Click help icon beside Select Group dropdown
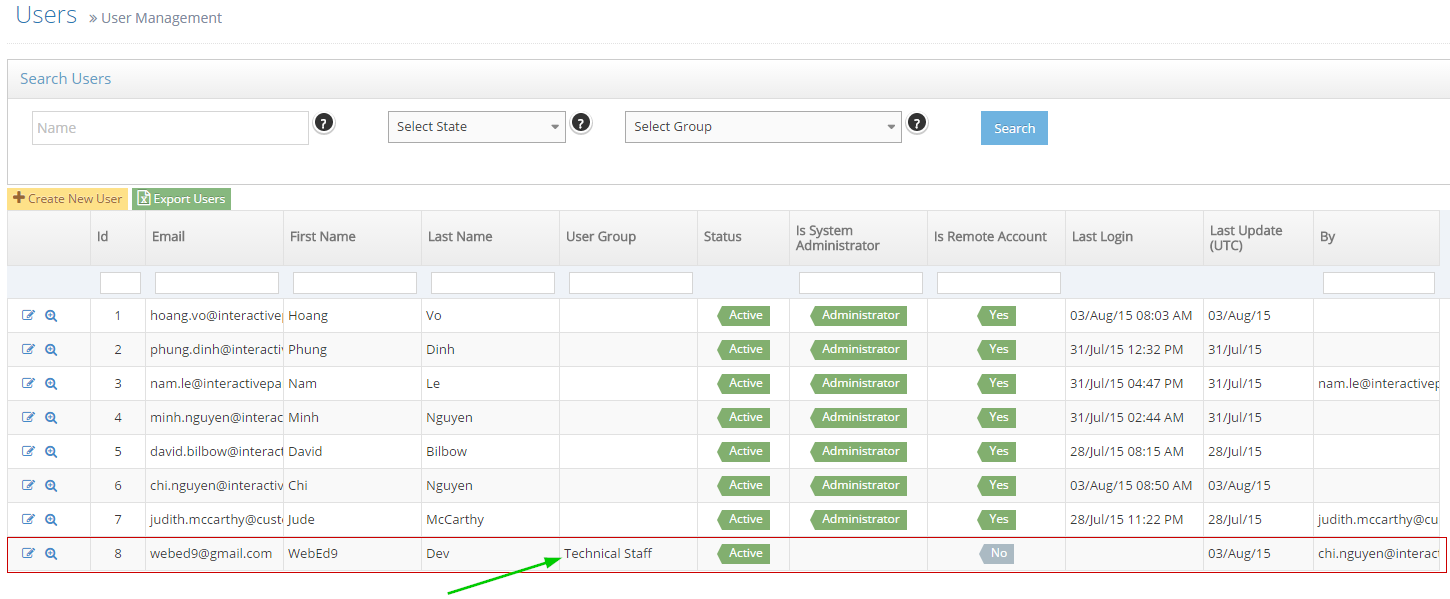Viewport: 1450px width, 599px height. [x=917, y=123]
